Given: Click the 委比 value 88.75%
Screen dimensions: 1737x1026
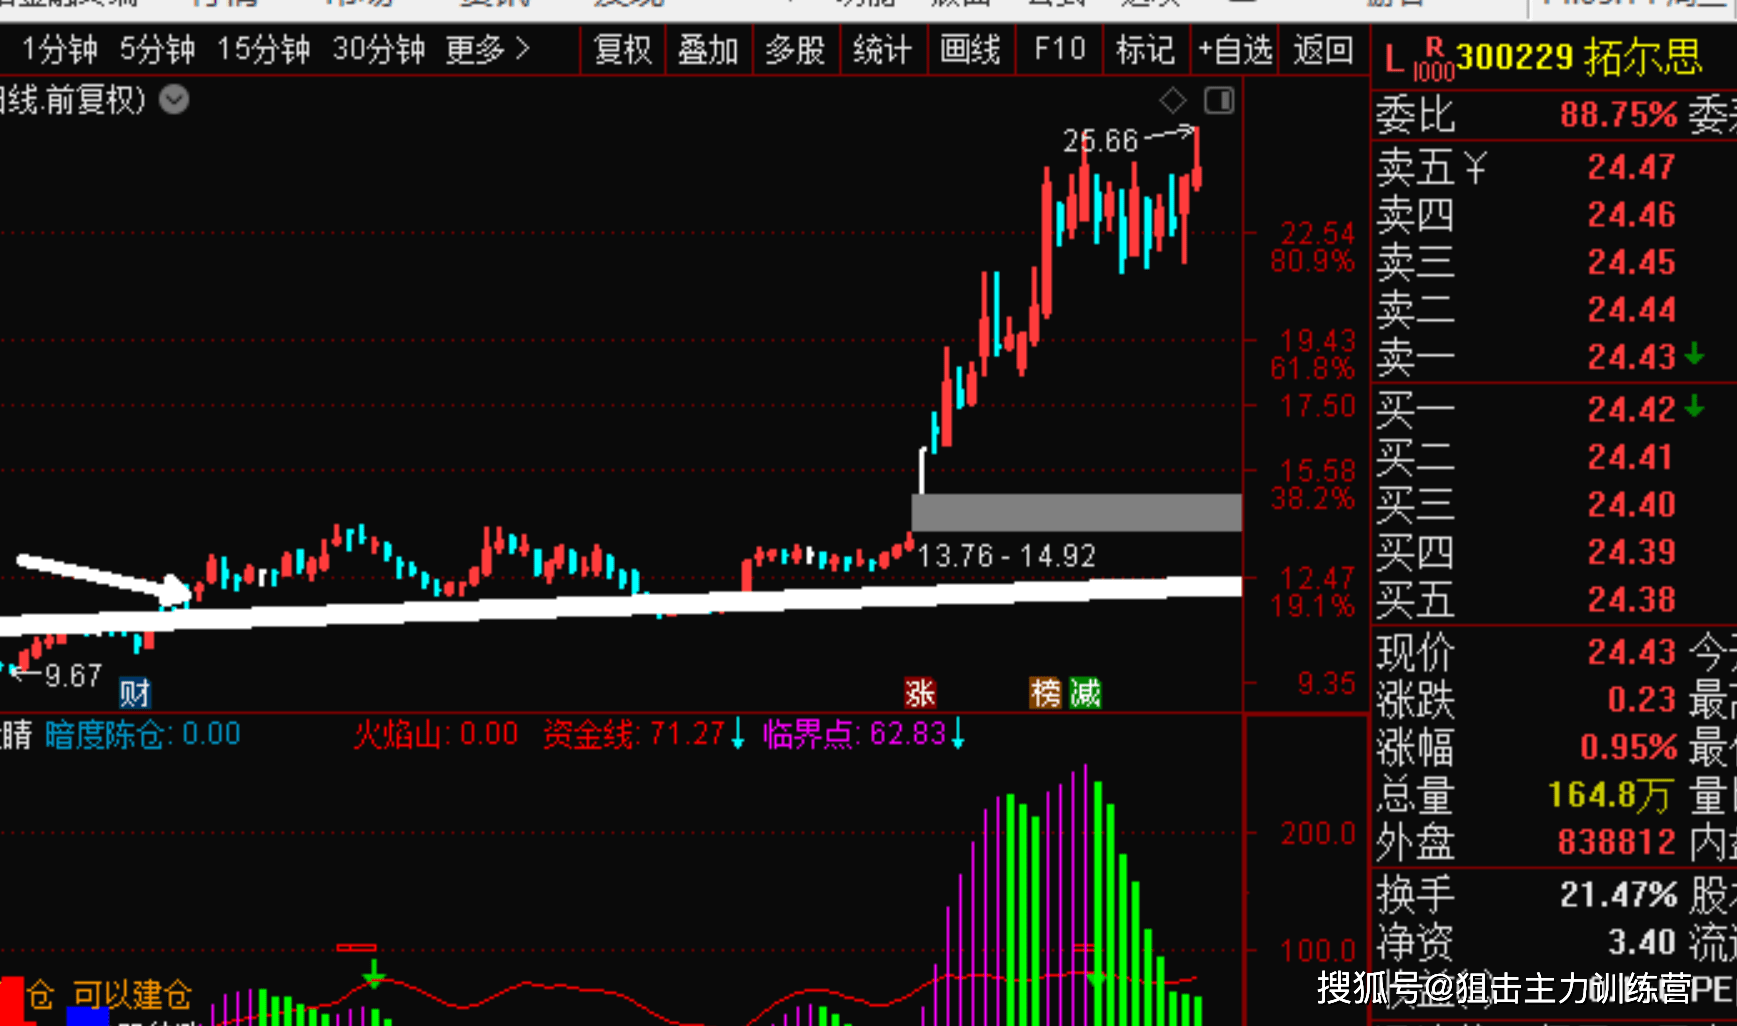Looking at the screenshot, I should (x=1618, y=115).
